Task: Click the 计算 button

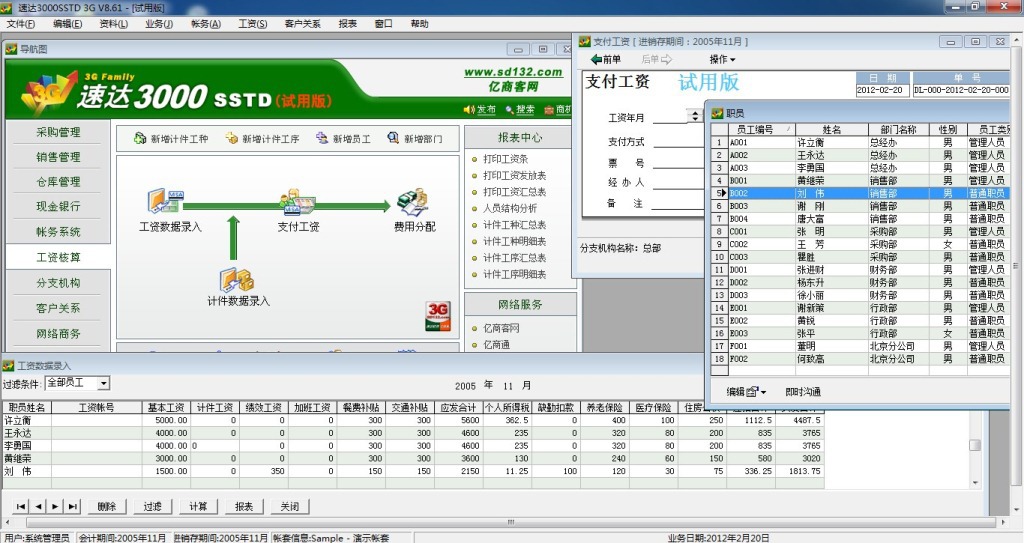Action: tap(198, 506)
